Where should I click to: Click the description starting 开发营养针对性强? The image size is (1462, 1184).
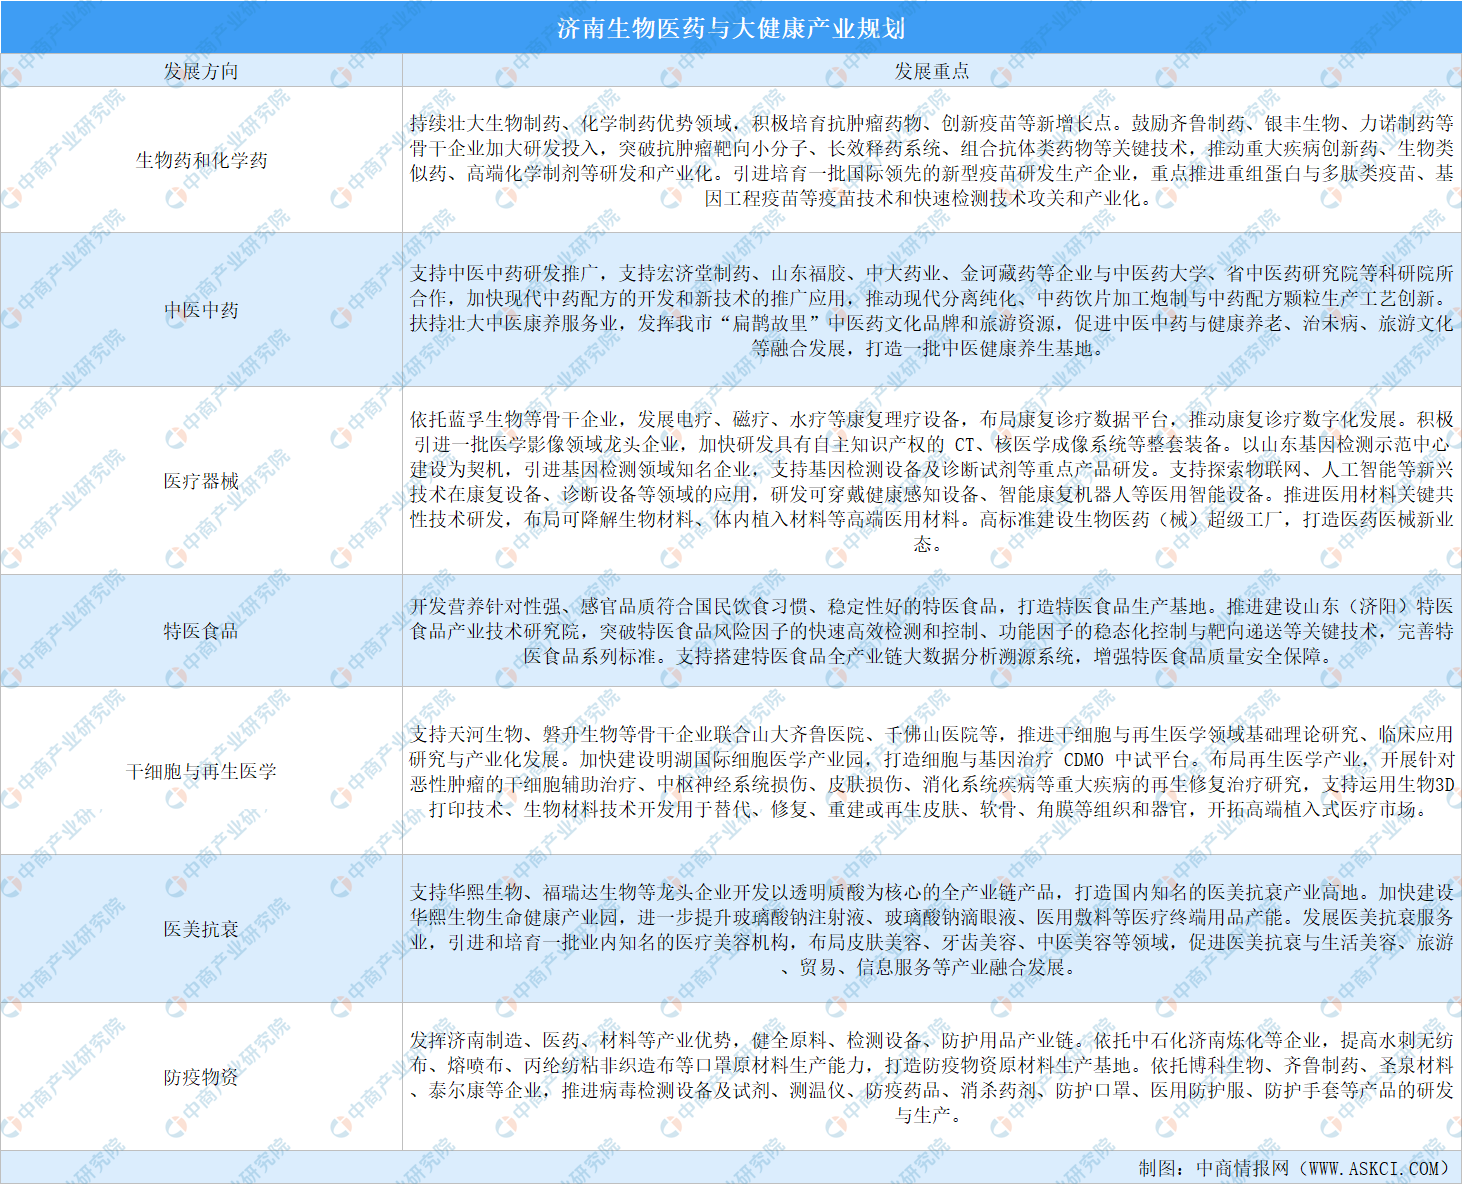pos(931,631)
